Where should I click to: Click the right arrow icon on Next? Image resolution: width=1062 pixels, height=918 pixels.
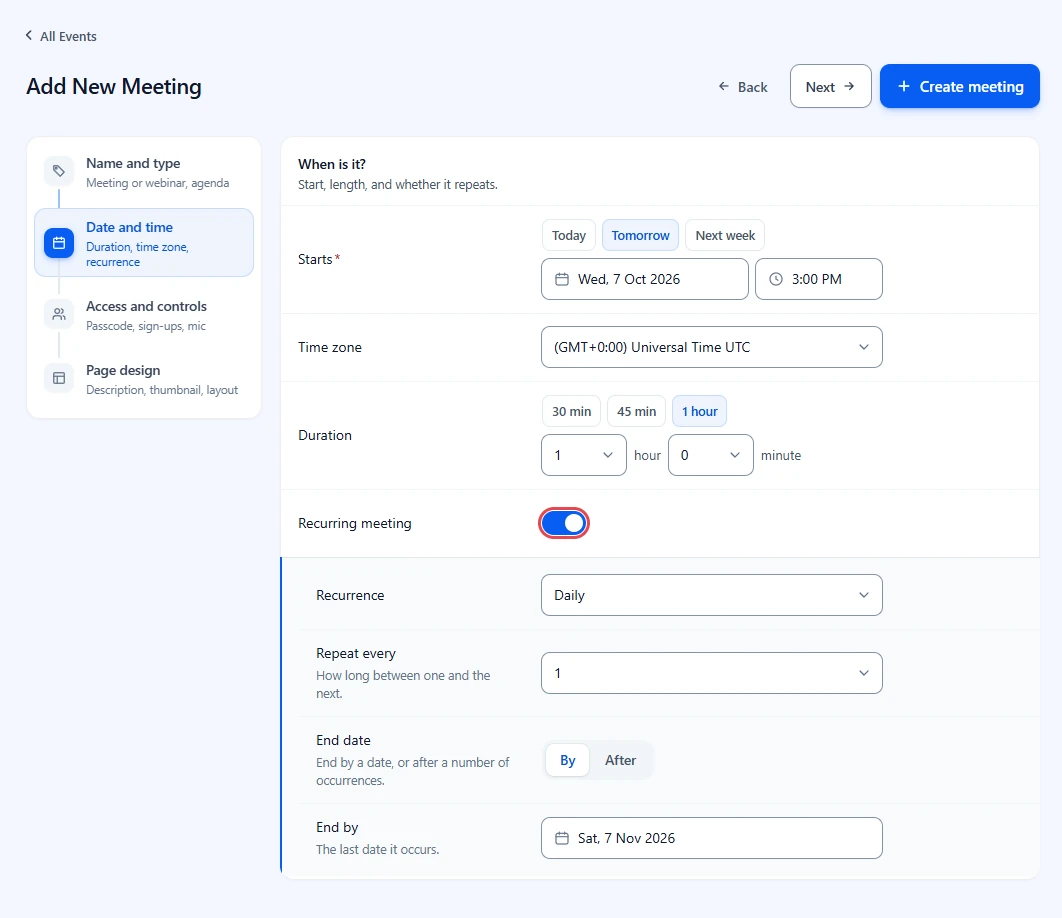(x=849, y=86)
